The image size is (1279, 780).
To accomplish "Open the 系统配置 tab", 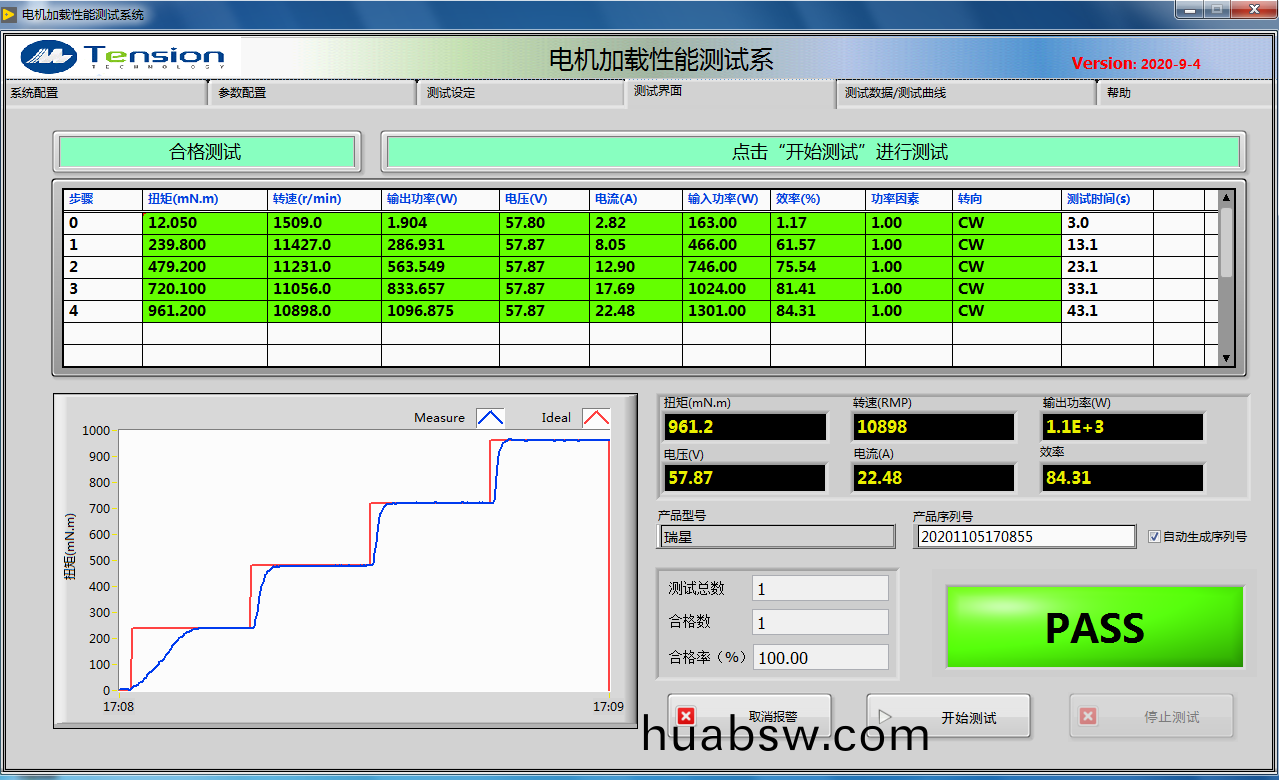I will pos(105,93).
